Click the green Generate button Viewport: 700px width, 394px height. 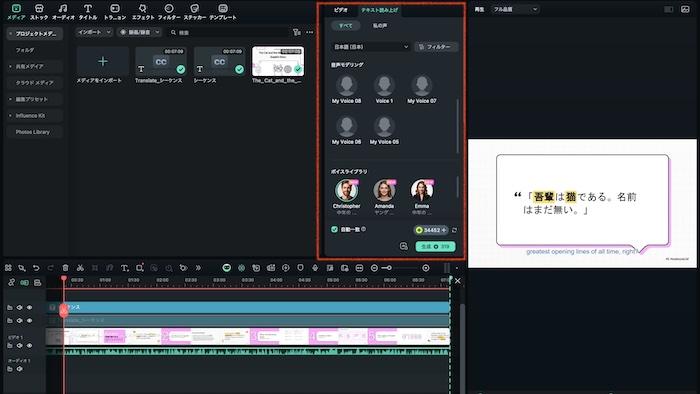tap(435, 246)
